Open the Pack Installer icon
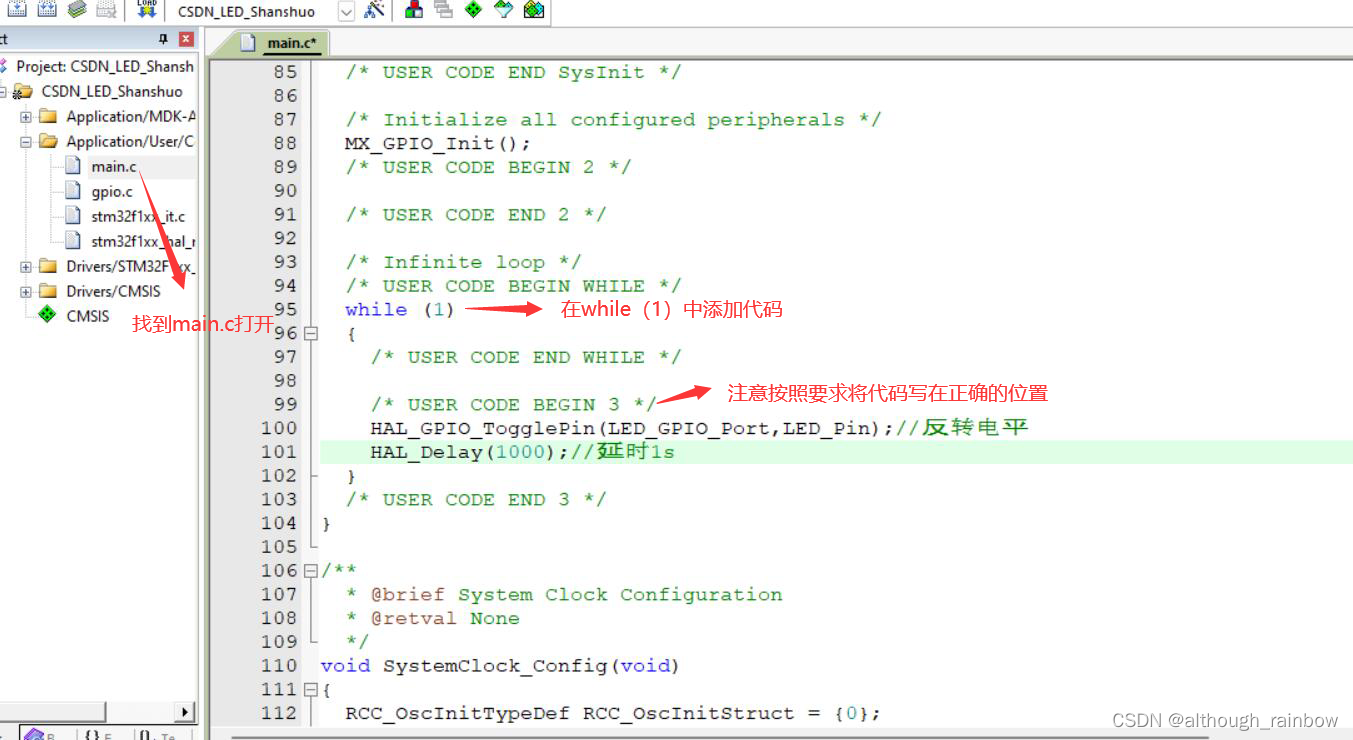1353x740 pixels. pyautogui.click(x=533, y=11)
